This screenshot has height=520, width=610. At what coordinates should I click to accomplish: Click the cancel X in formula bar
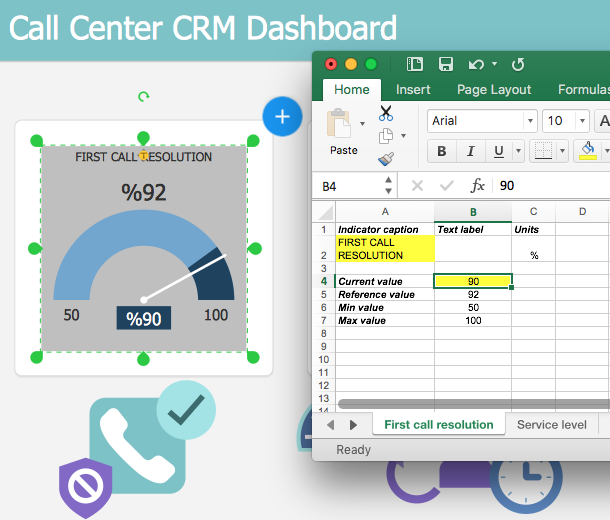[417, 186]
